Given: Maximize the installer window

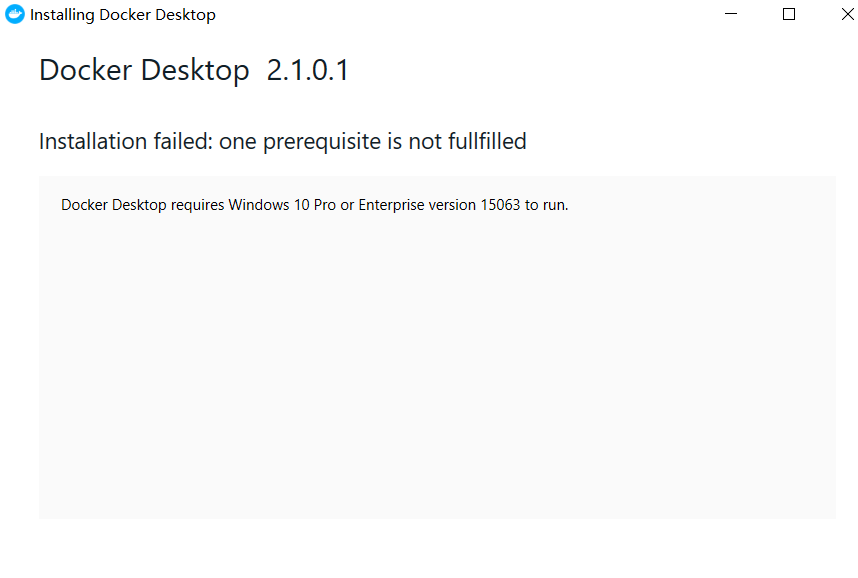Looking at the screenshot, I should click(788, 14).
